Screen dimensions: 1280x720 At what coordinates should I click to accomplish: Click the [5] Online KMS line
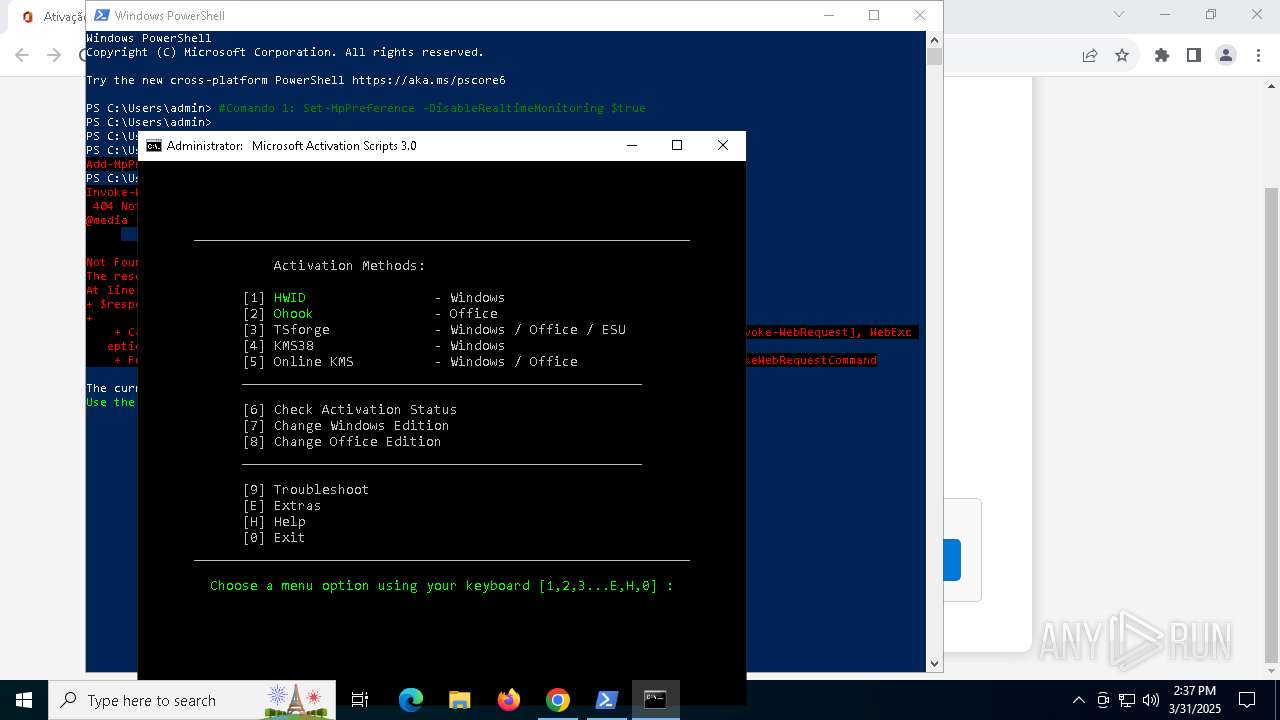(x=410, y=361)
